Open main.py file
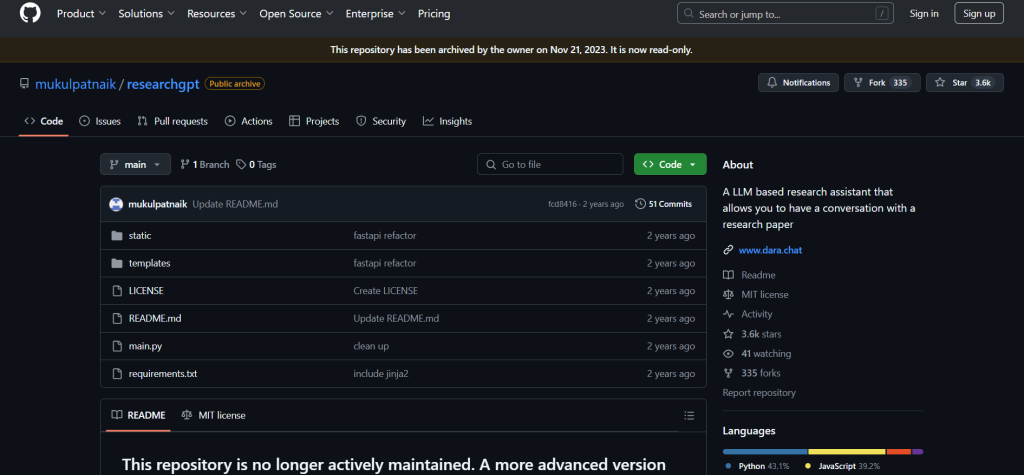The height and width of the screenshot is (475, 1024). 145,346
